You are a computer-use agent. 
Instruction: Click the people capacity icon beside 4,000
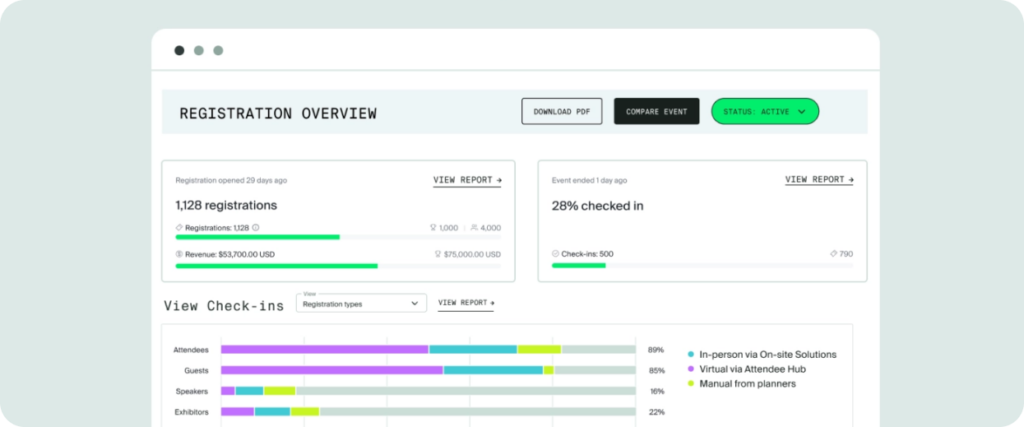[473, 228]
